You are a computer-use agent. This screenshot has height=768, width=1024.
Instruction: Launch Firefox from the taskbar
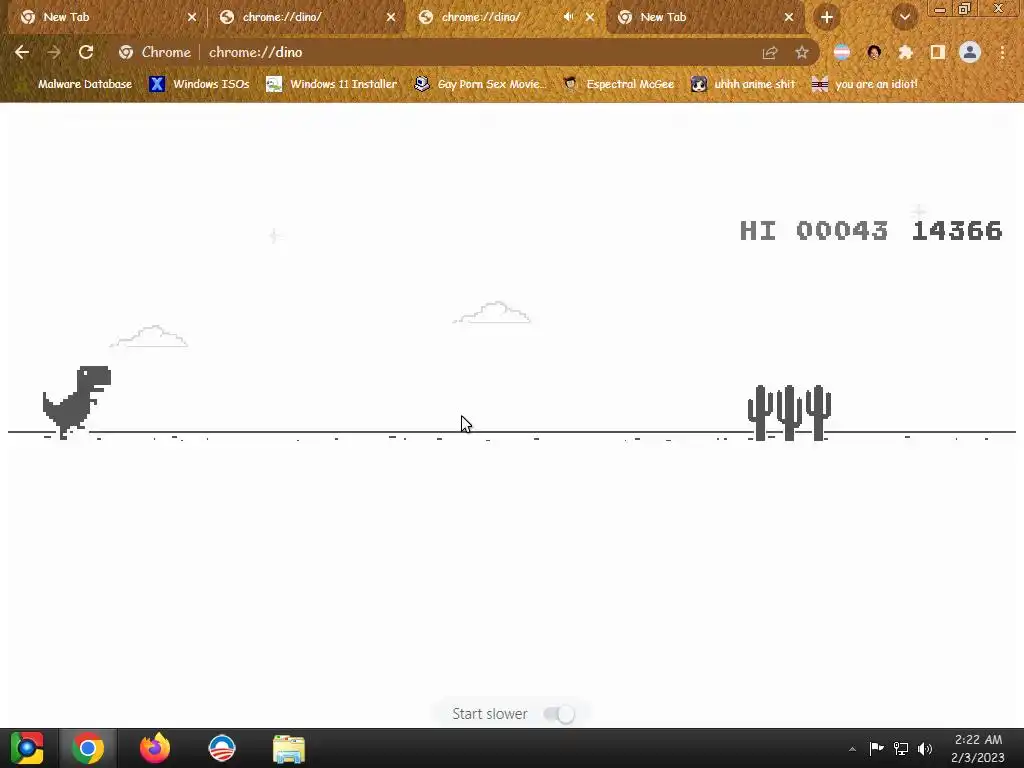(x=155, y=748)
